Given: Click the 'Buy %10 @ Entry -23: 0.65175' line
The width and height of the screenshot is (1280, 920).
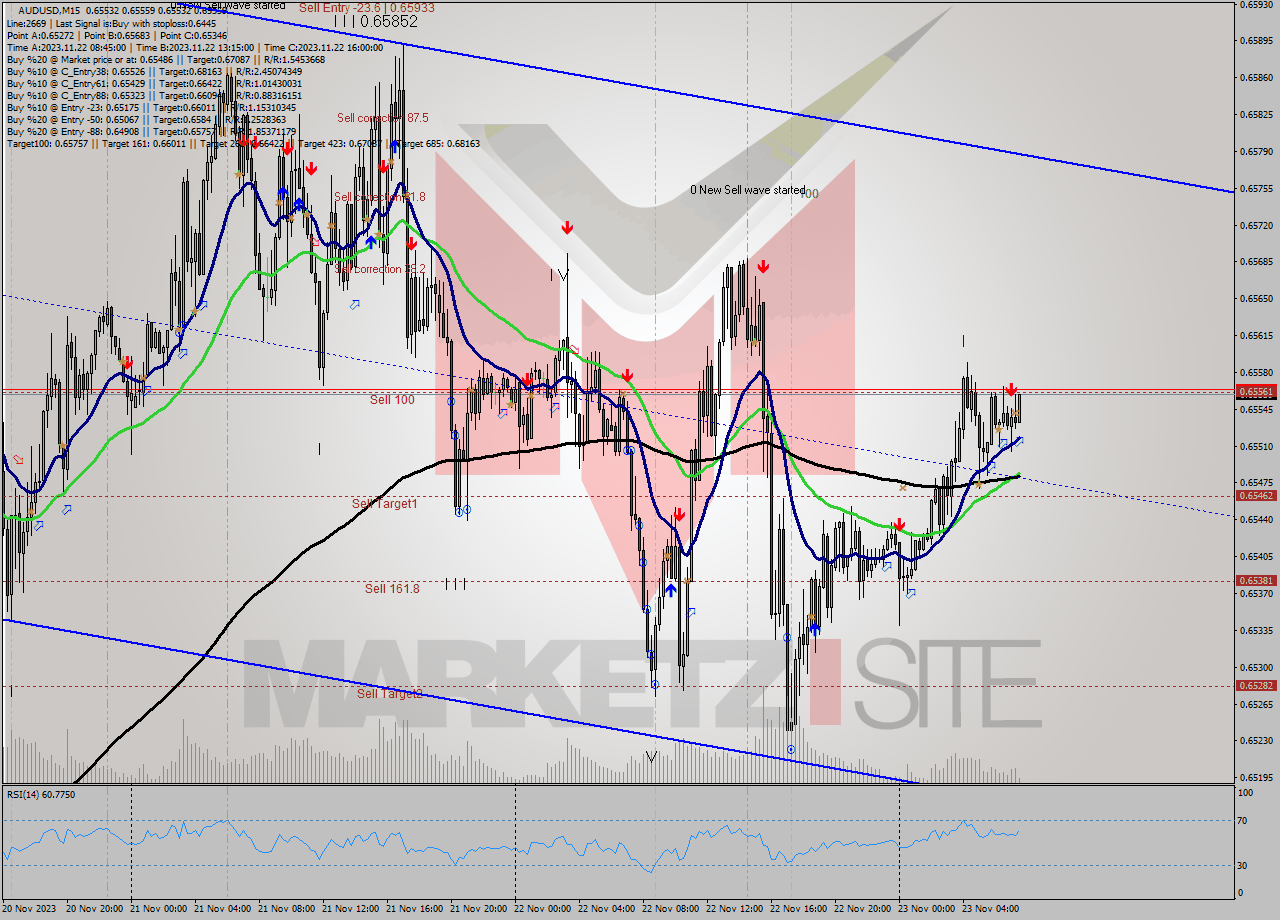Looking at the screenshot, I should (x=151, y=107).
